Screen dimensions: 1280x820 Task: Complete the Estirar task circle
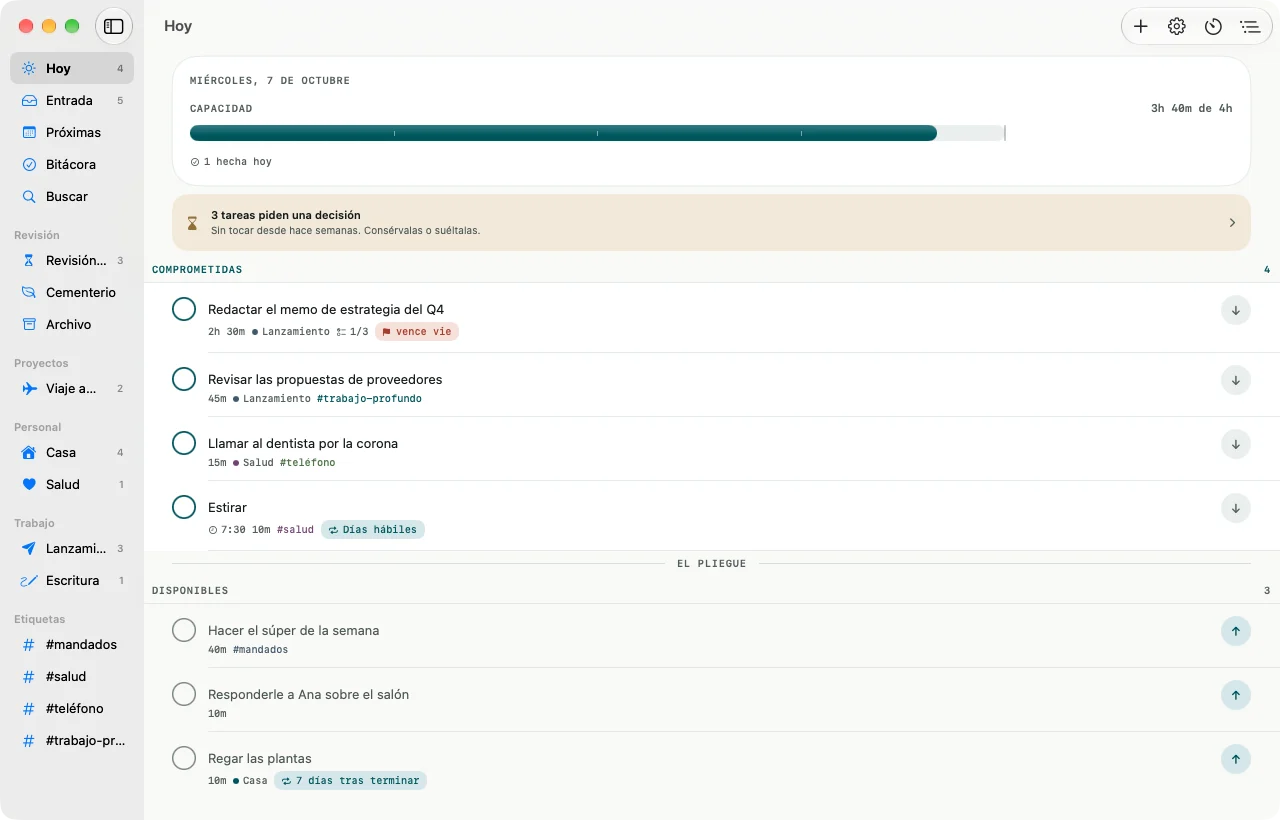(x=184, y=507)
